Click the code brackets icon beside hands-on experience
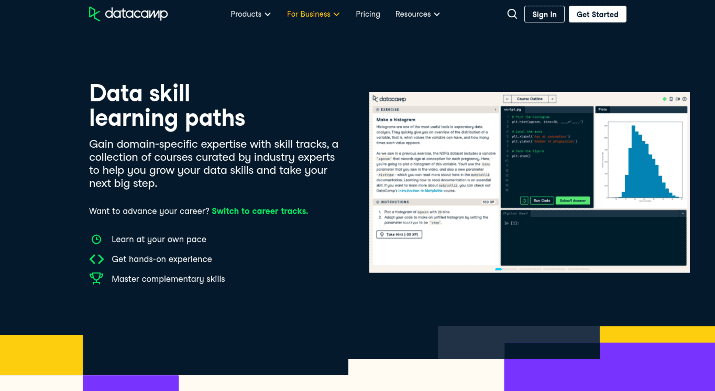The width and height of the screenshot is (715, 391). (96, 259)
